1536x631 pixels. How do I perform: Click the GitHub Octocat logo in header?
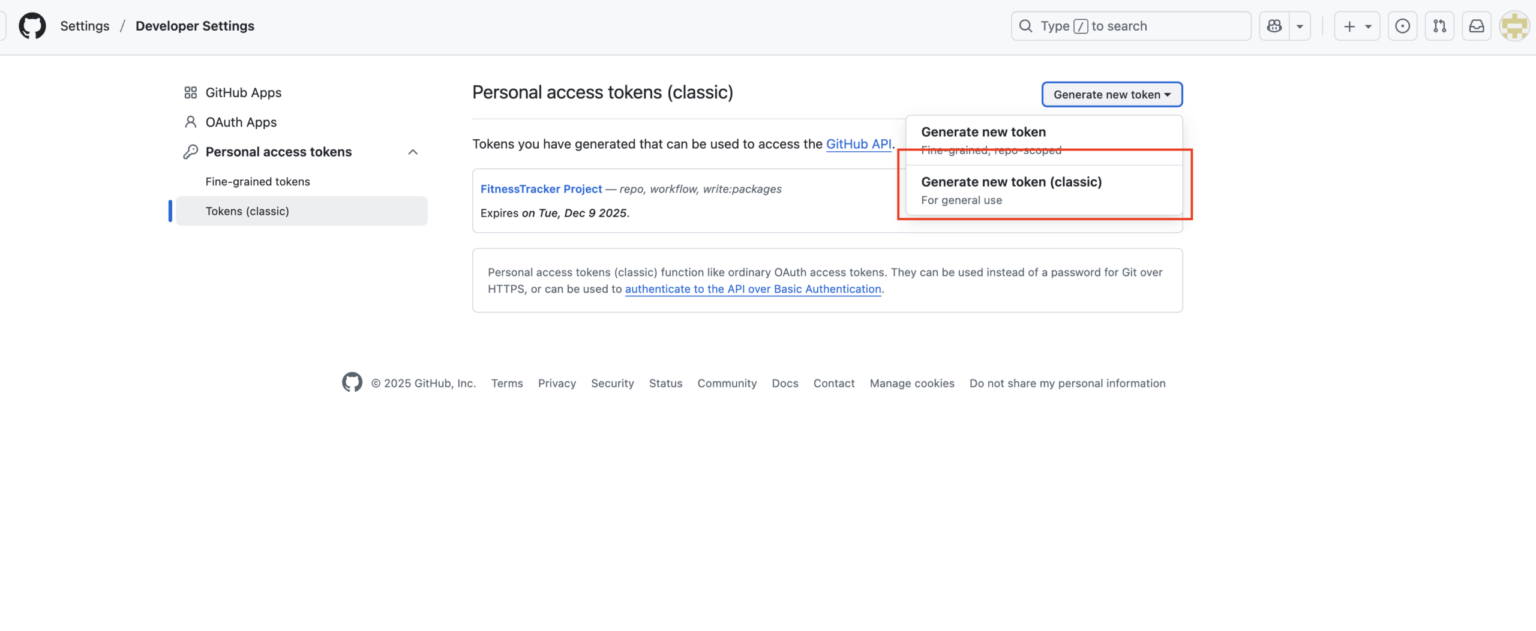point(33,26)
